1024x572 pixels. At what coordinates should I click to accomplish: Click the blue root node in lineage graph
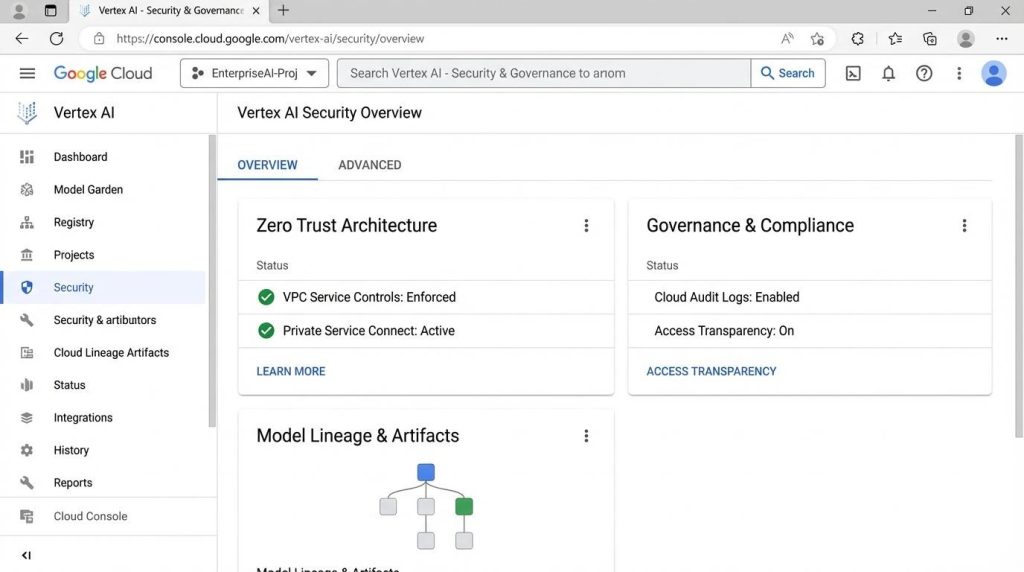click(x=426, y=472)
